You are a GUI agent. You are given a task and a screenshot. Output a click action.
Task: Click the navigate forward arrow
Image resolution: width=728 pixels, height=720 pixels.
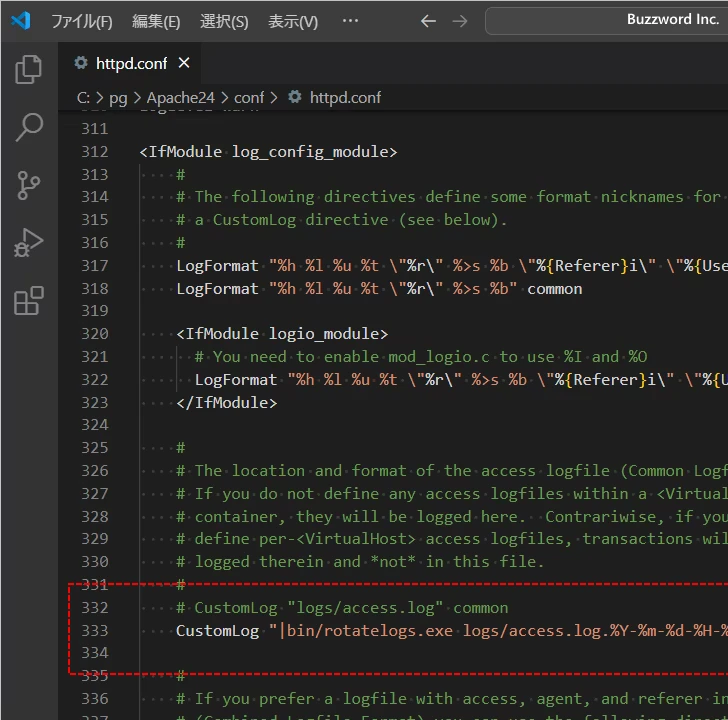coord(459,21)
